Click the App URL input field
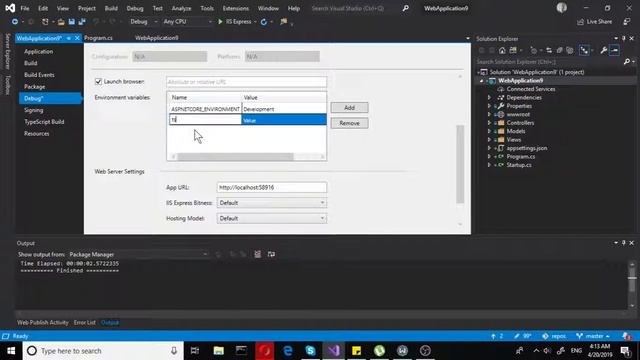The height and width of the screenshot is (360, 640). [x=272, y=187]
